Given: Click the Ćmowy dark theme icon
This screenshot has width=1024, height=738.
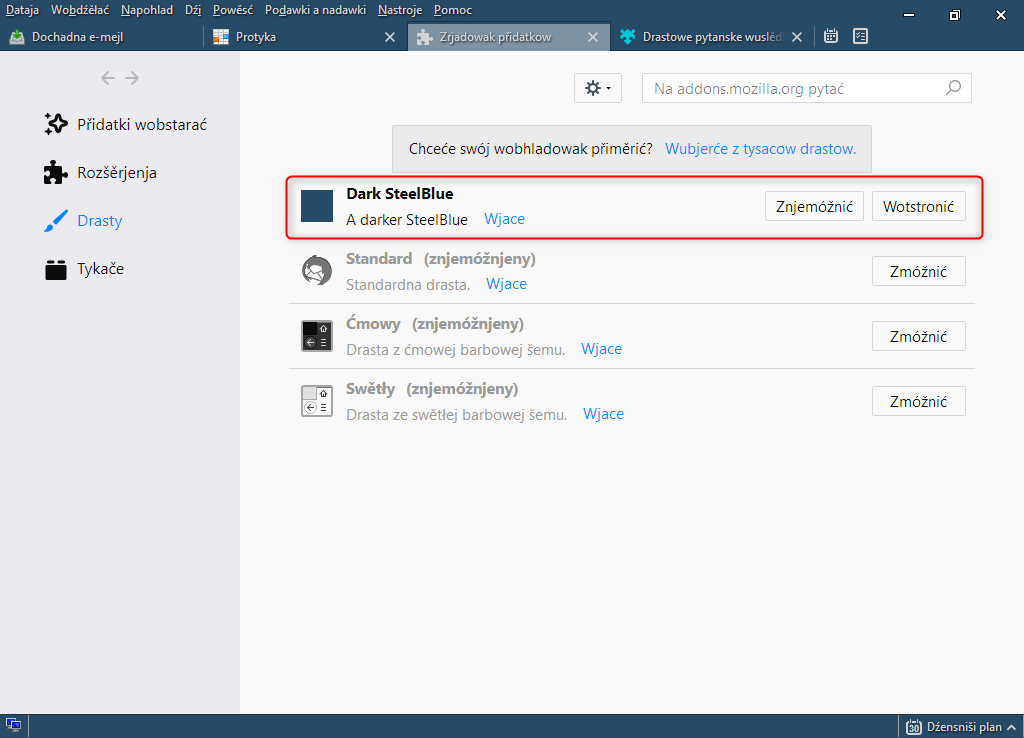Looking at the screenshot, I should [x=317, y=336].
